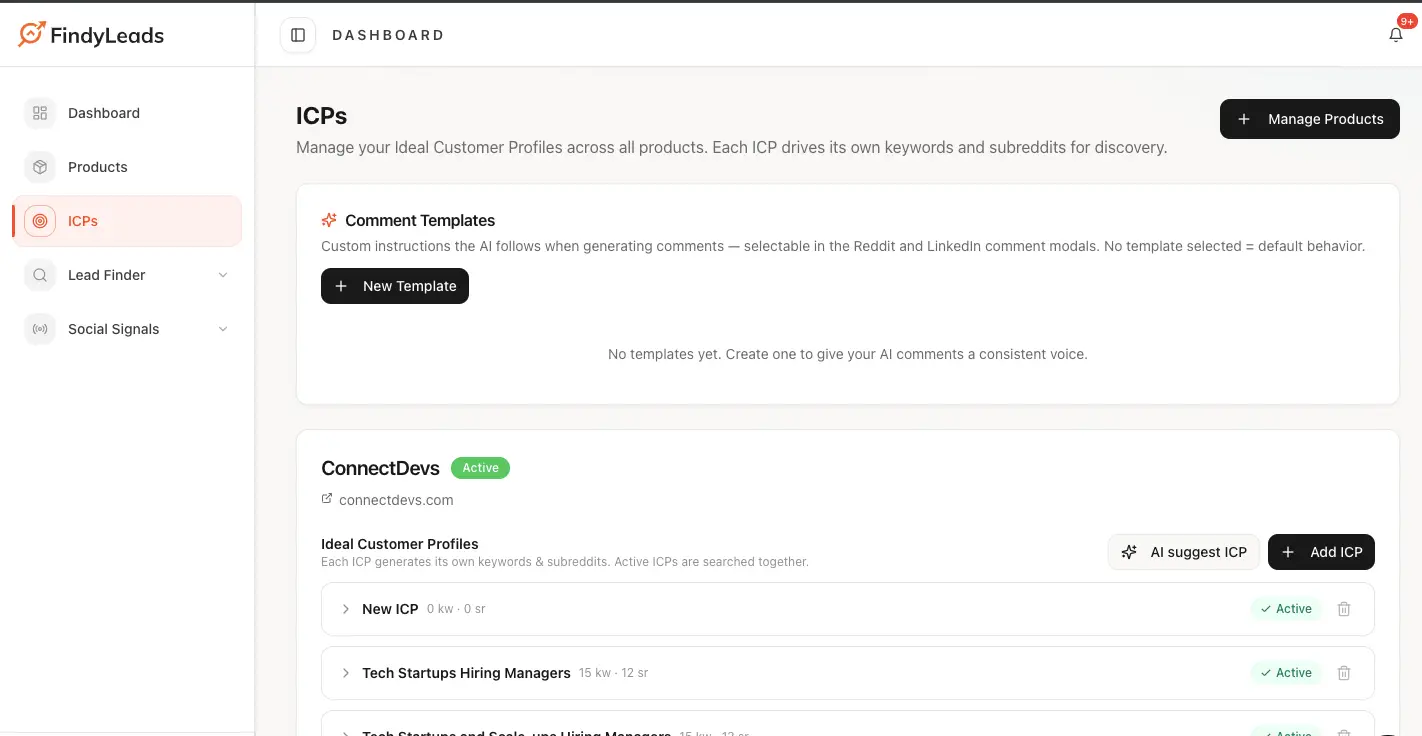Image resolution: width=1422 pixels, height=736 pixels.
Task: Expand the New ICP row chevron
Action: click(x=345, y=609)
